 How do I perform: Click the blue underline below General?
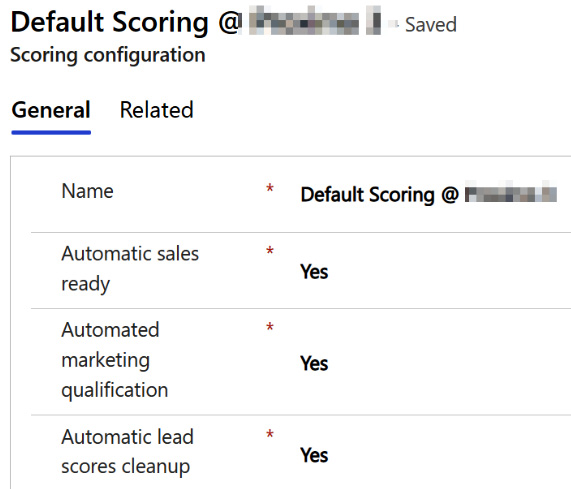[x=51, y=133]
